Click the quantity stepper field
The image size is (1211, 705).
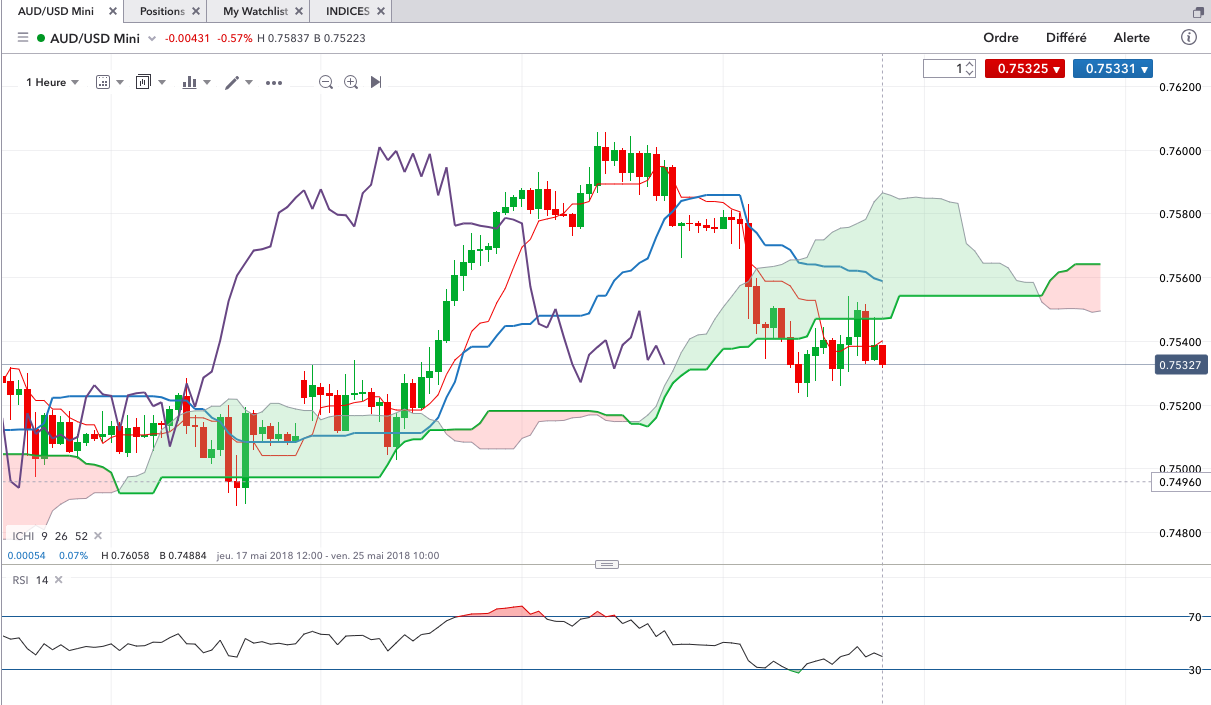[949, 69]
